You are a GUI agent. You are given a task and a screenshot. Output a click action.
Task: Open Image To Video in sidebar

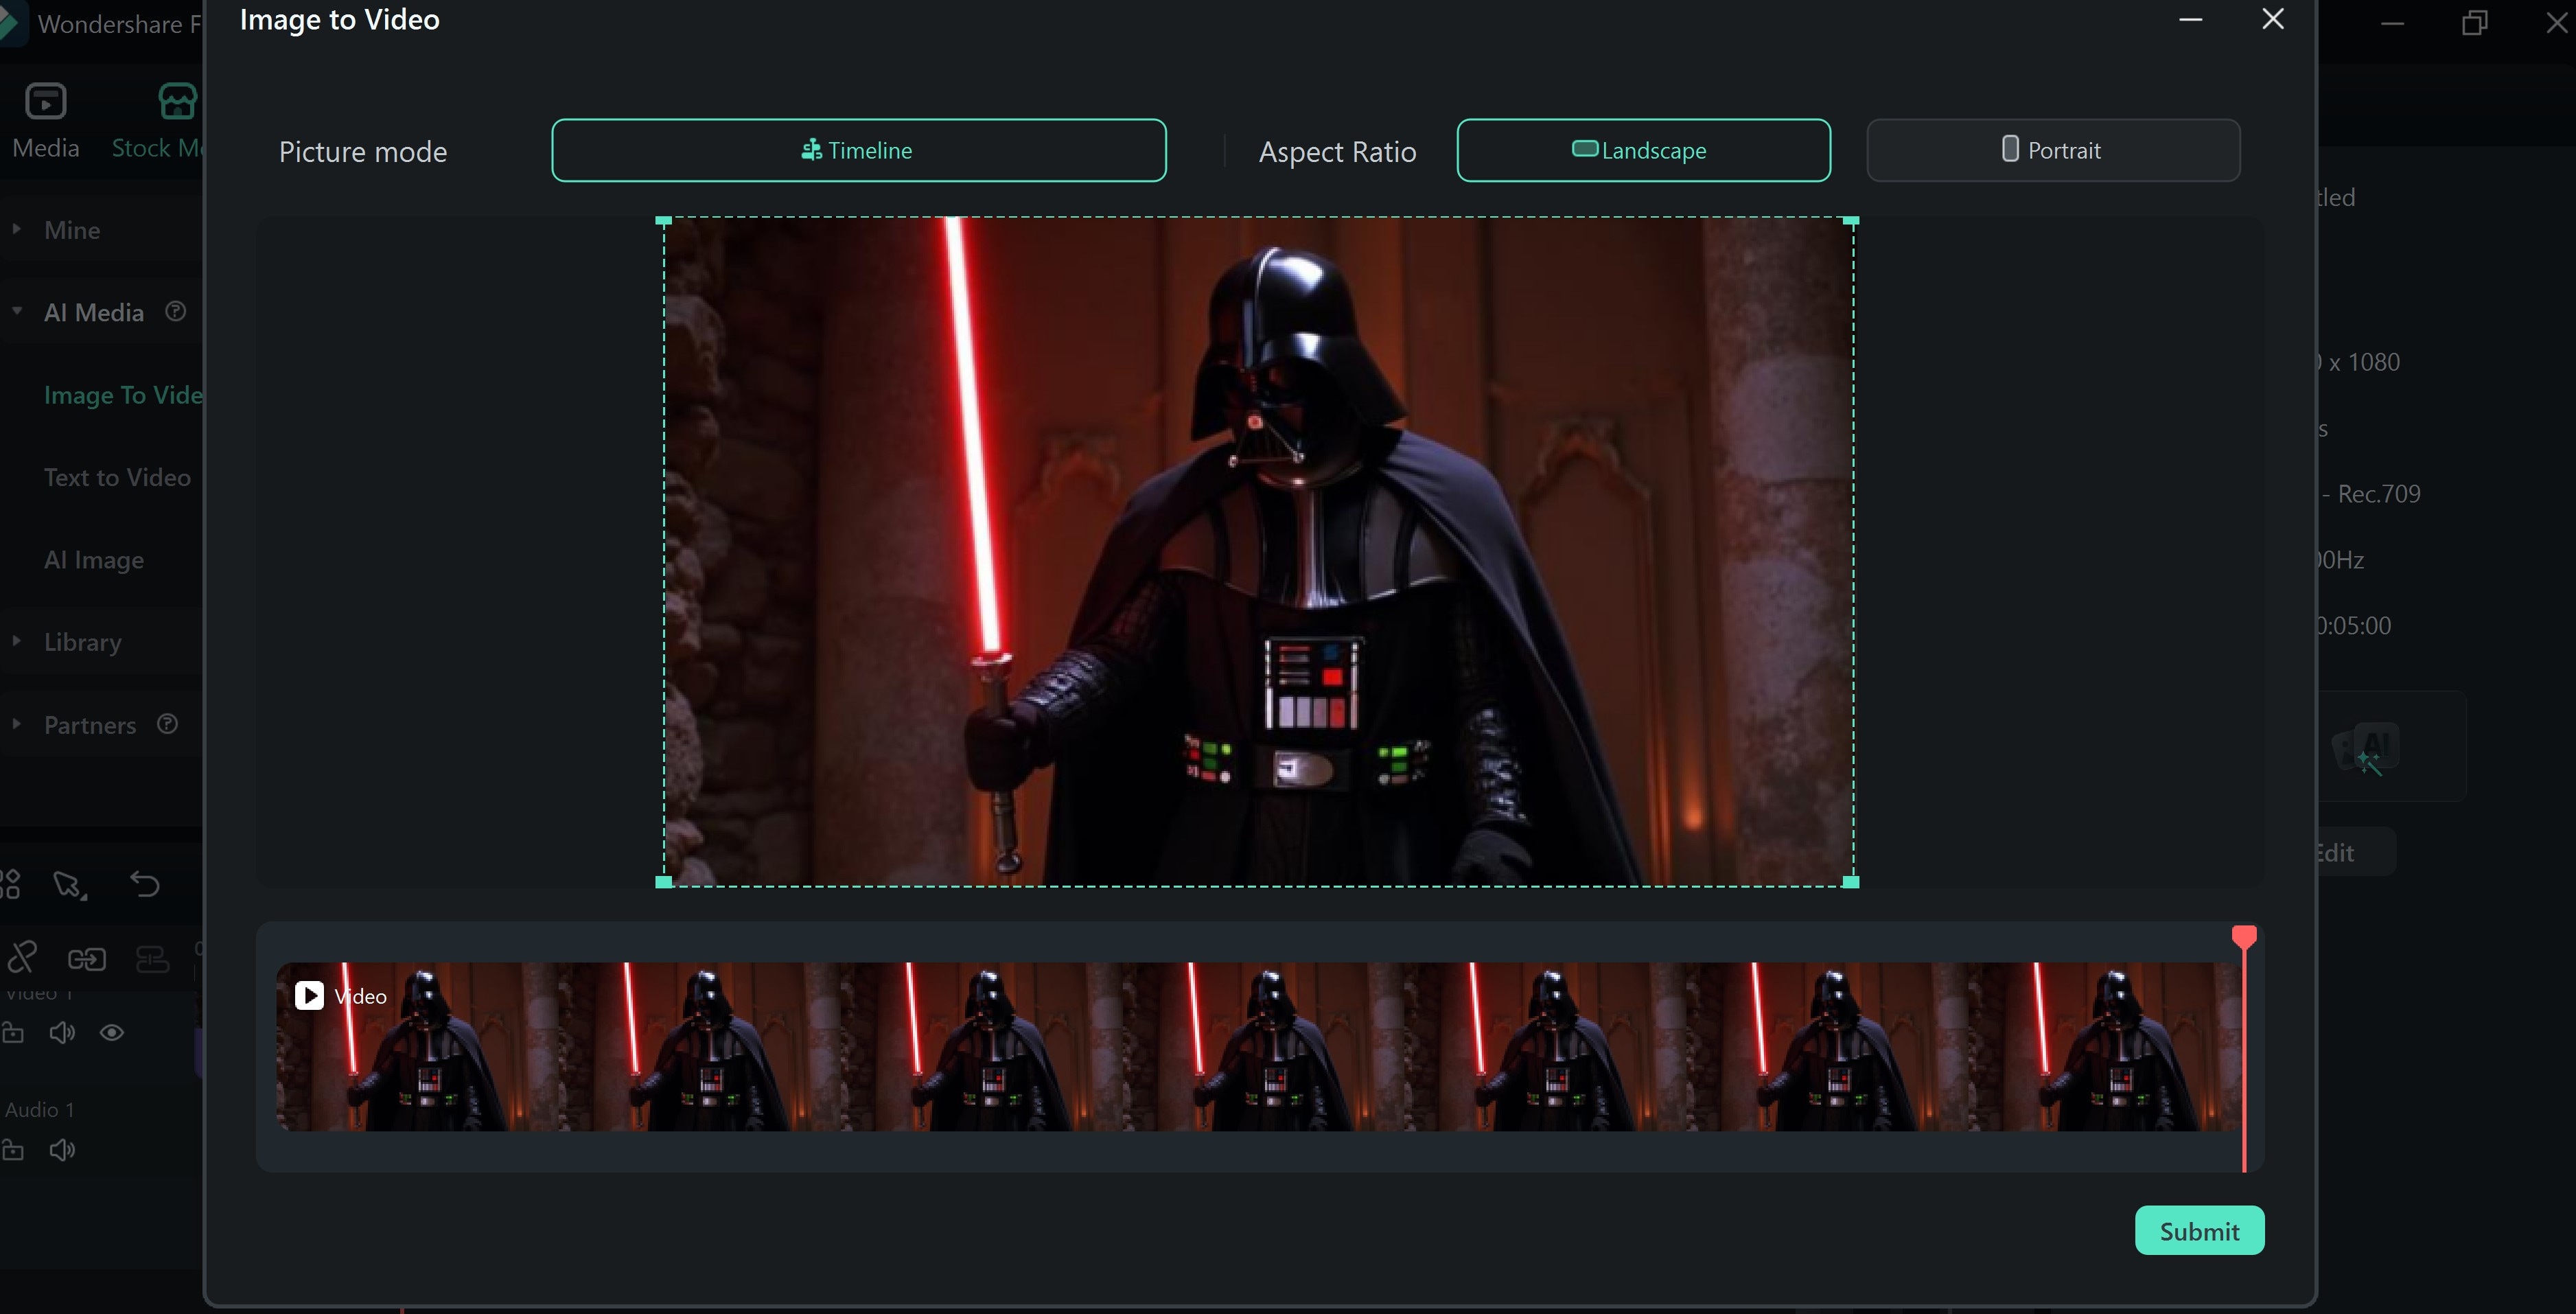[x=123, y=395]
